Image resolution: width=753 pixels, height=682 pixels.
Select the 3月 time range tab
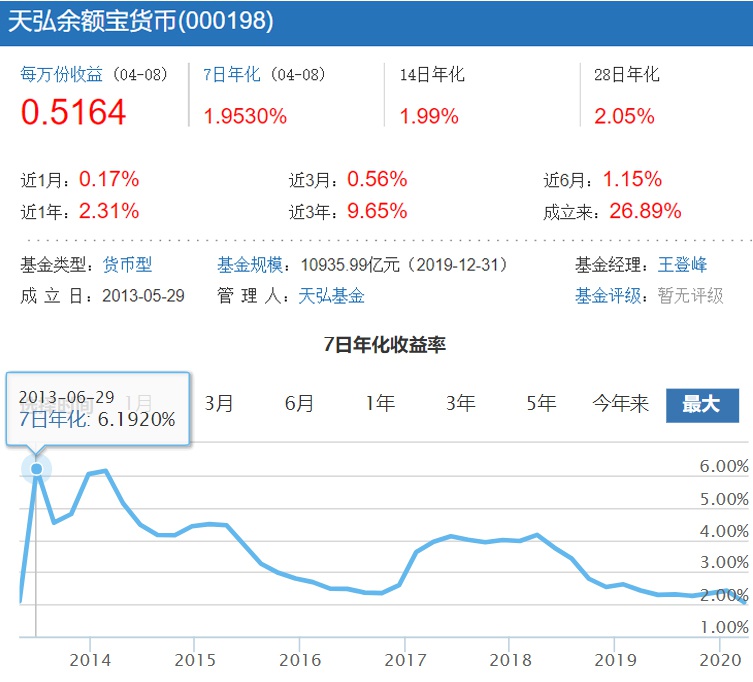pyautogui.click(x=219, y=403)
